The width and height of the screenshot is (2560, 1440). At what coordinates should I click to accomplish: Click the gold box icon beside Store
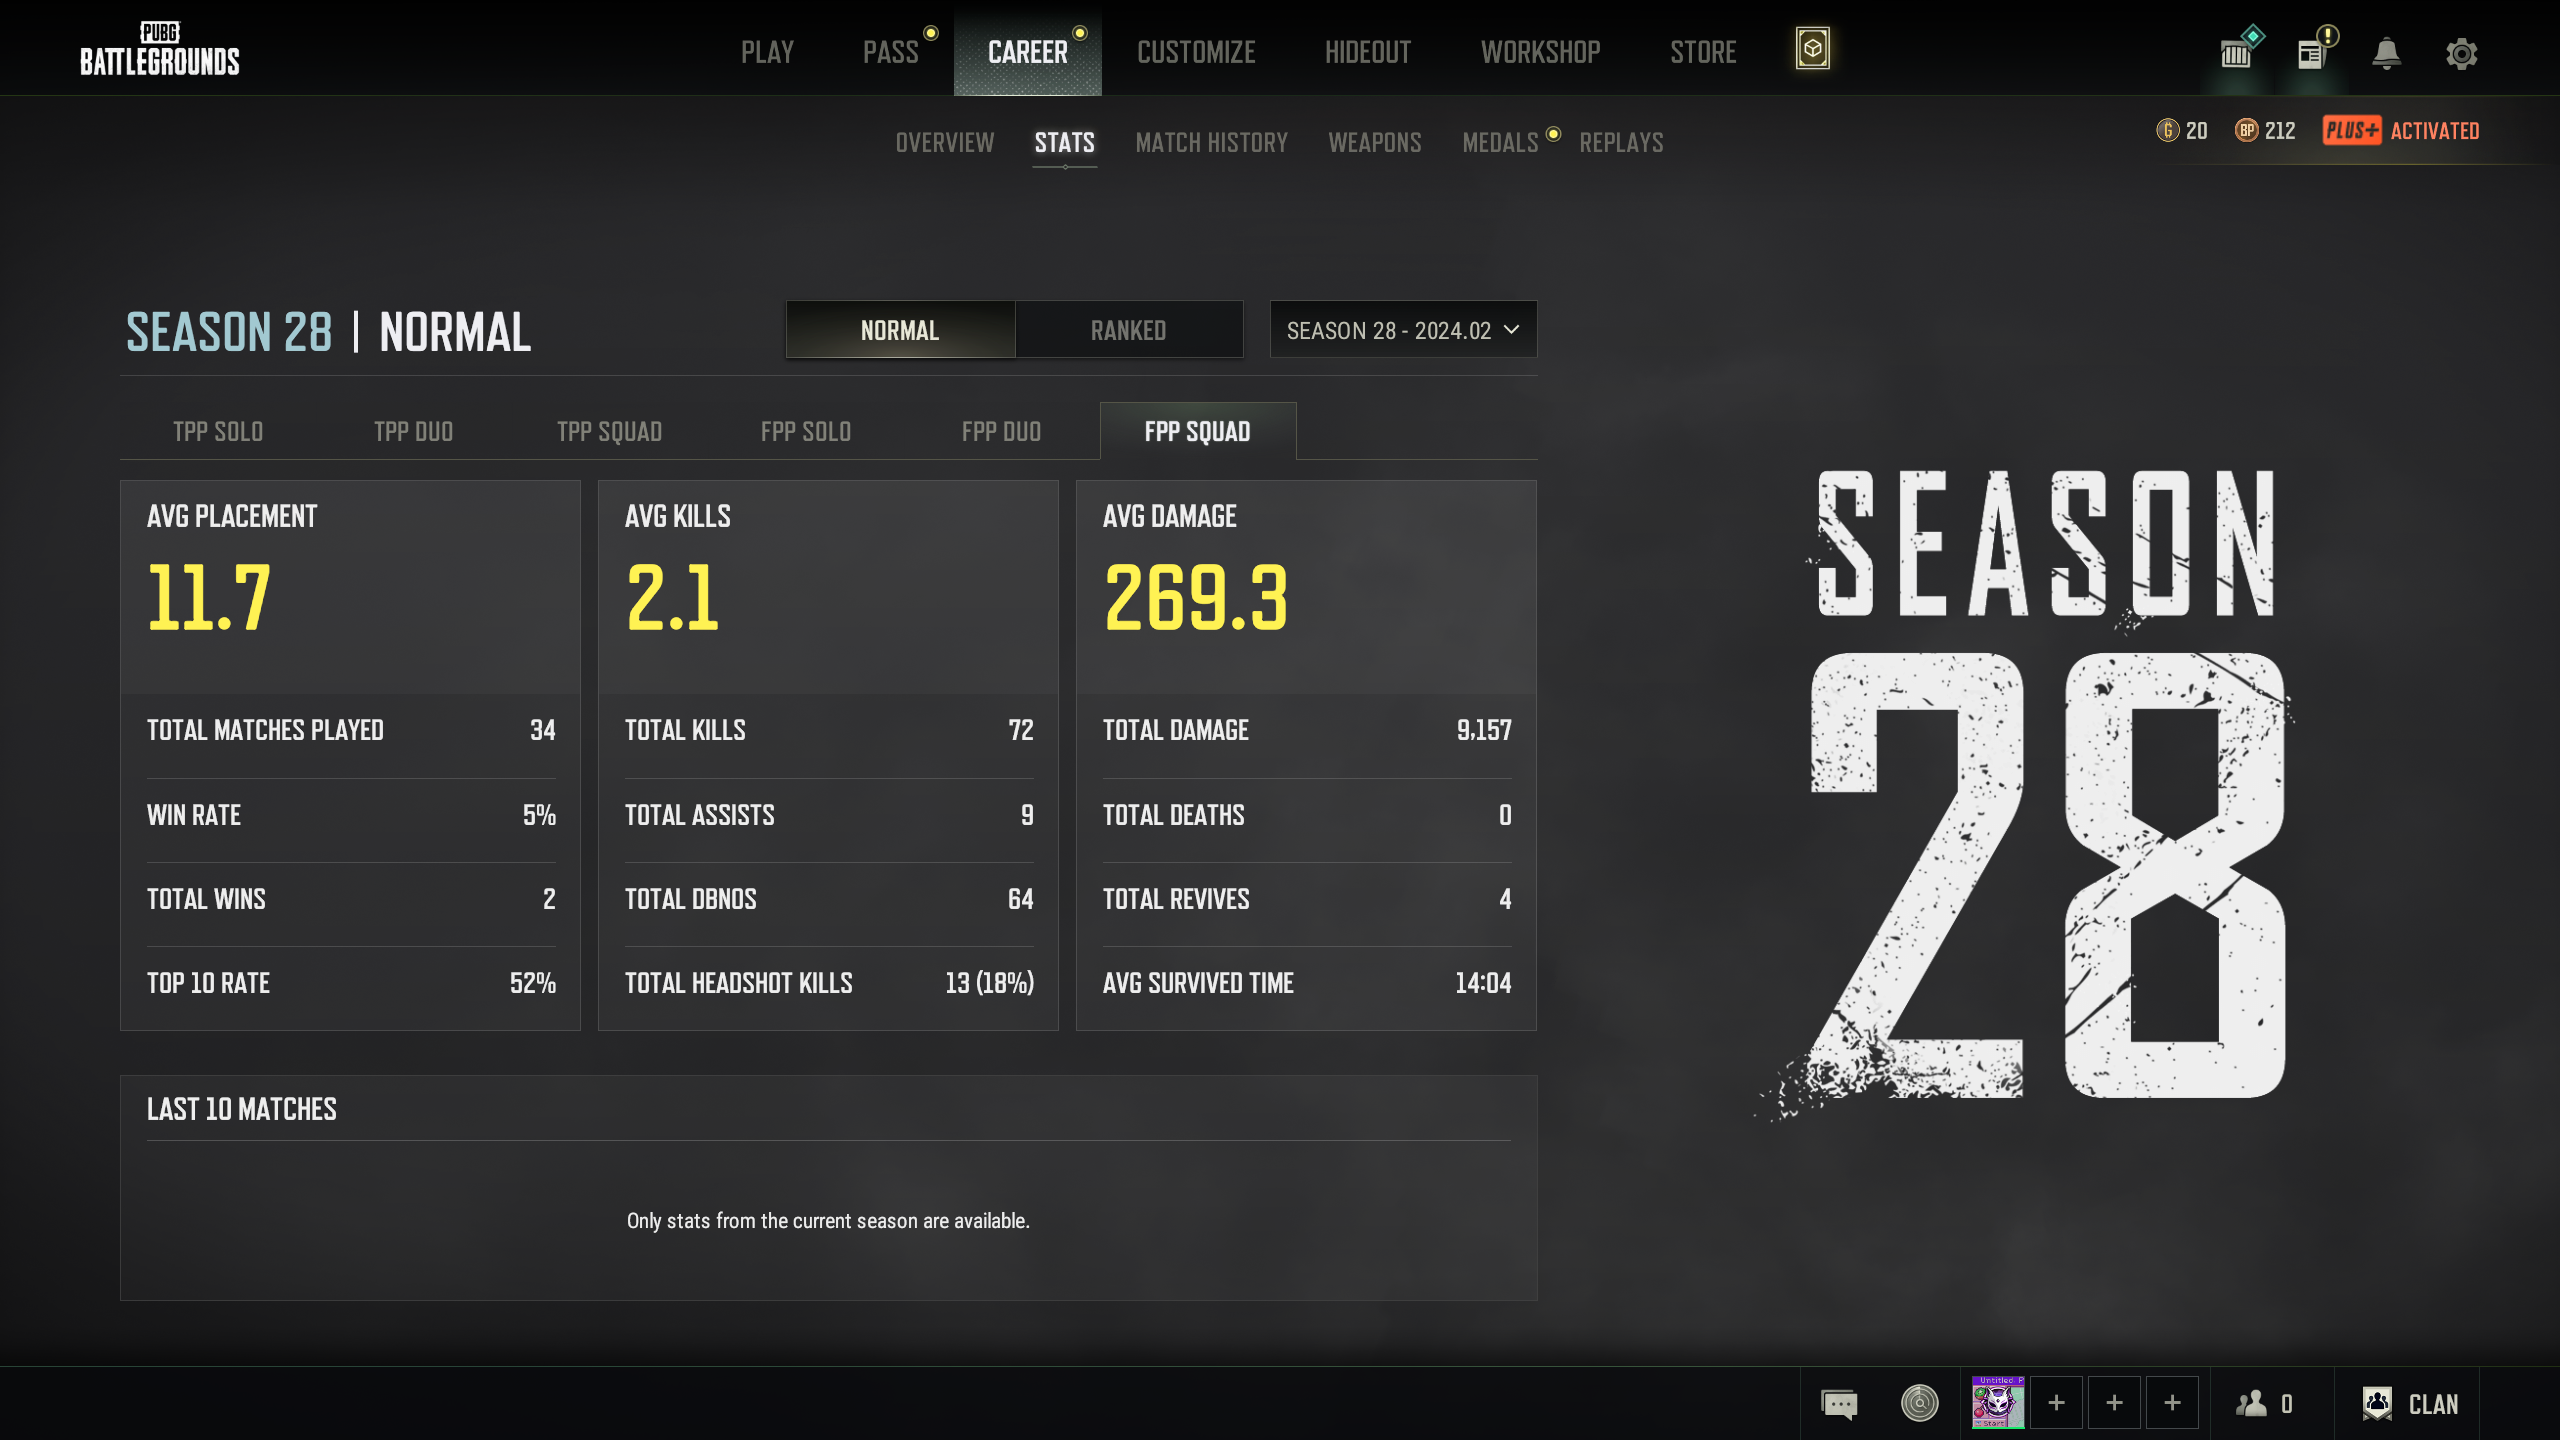[x=1812, y=49]
